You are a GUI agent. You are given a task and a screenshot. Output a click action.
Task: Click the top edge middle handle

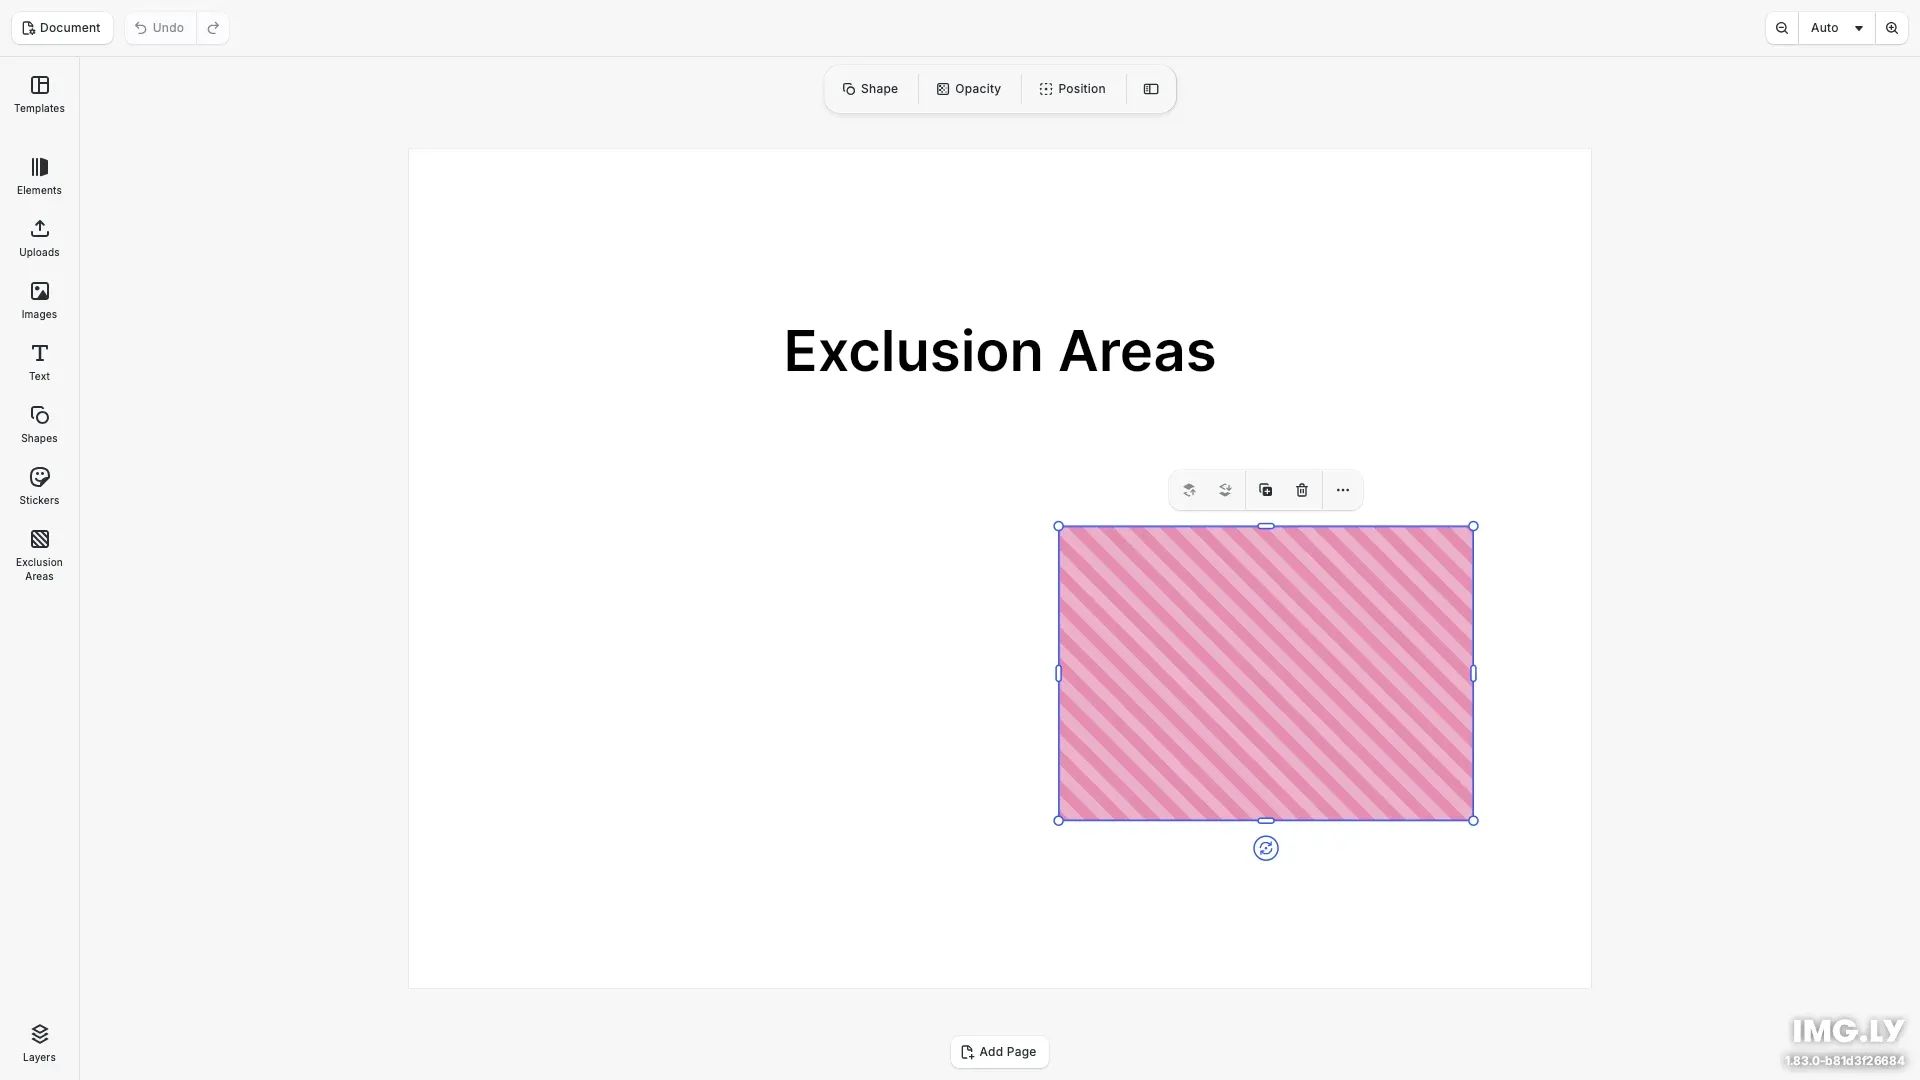click(x=1266, y=526)
